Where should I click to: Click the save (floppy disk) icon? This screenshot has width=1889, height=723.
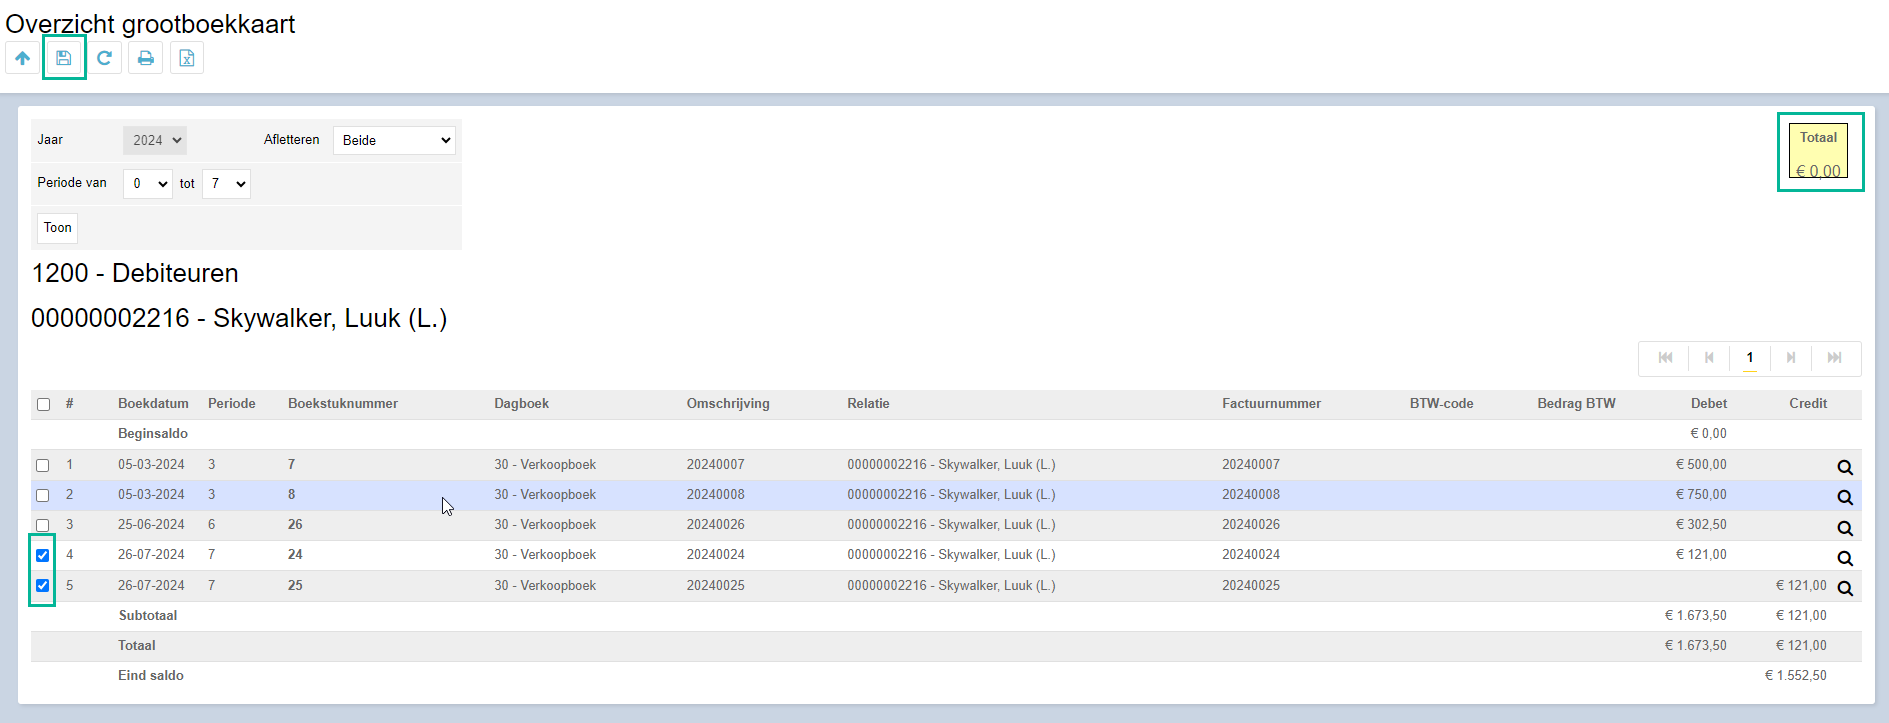pyautogui.click(x=64, y=58)
